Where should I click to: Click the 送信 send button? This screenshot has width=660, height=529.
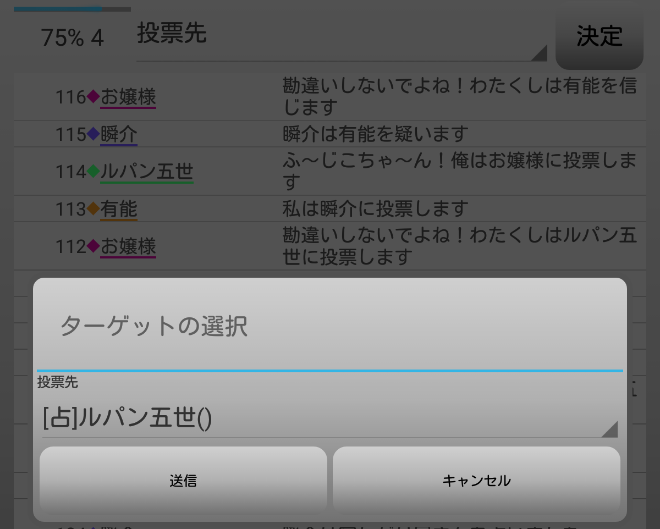183,479
